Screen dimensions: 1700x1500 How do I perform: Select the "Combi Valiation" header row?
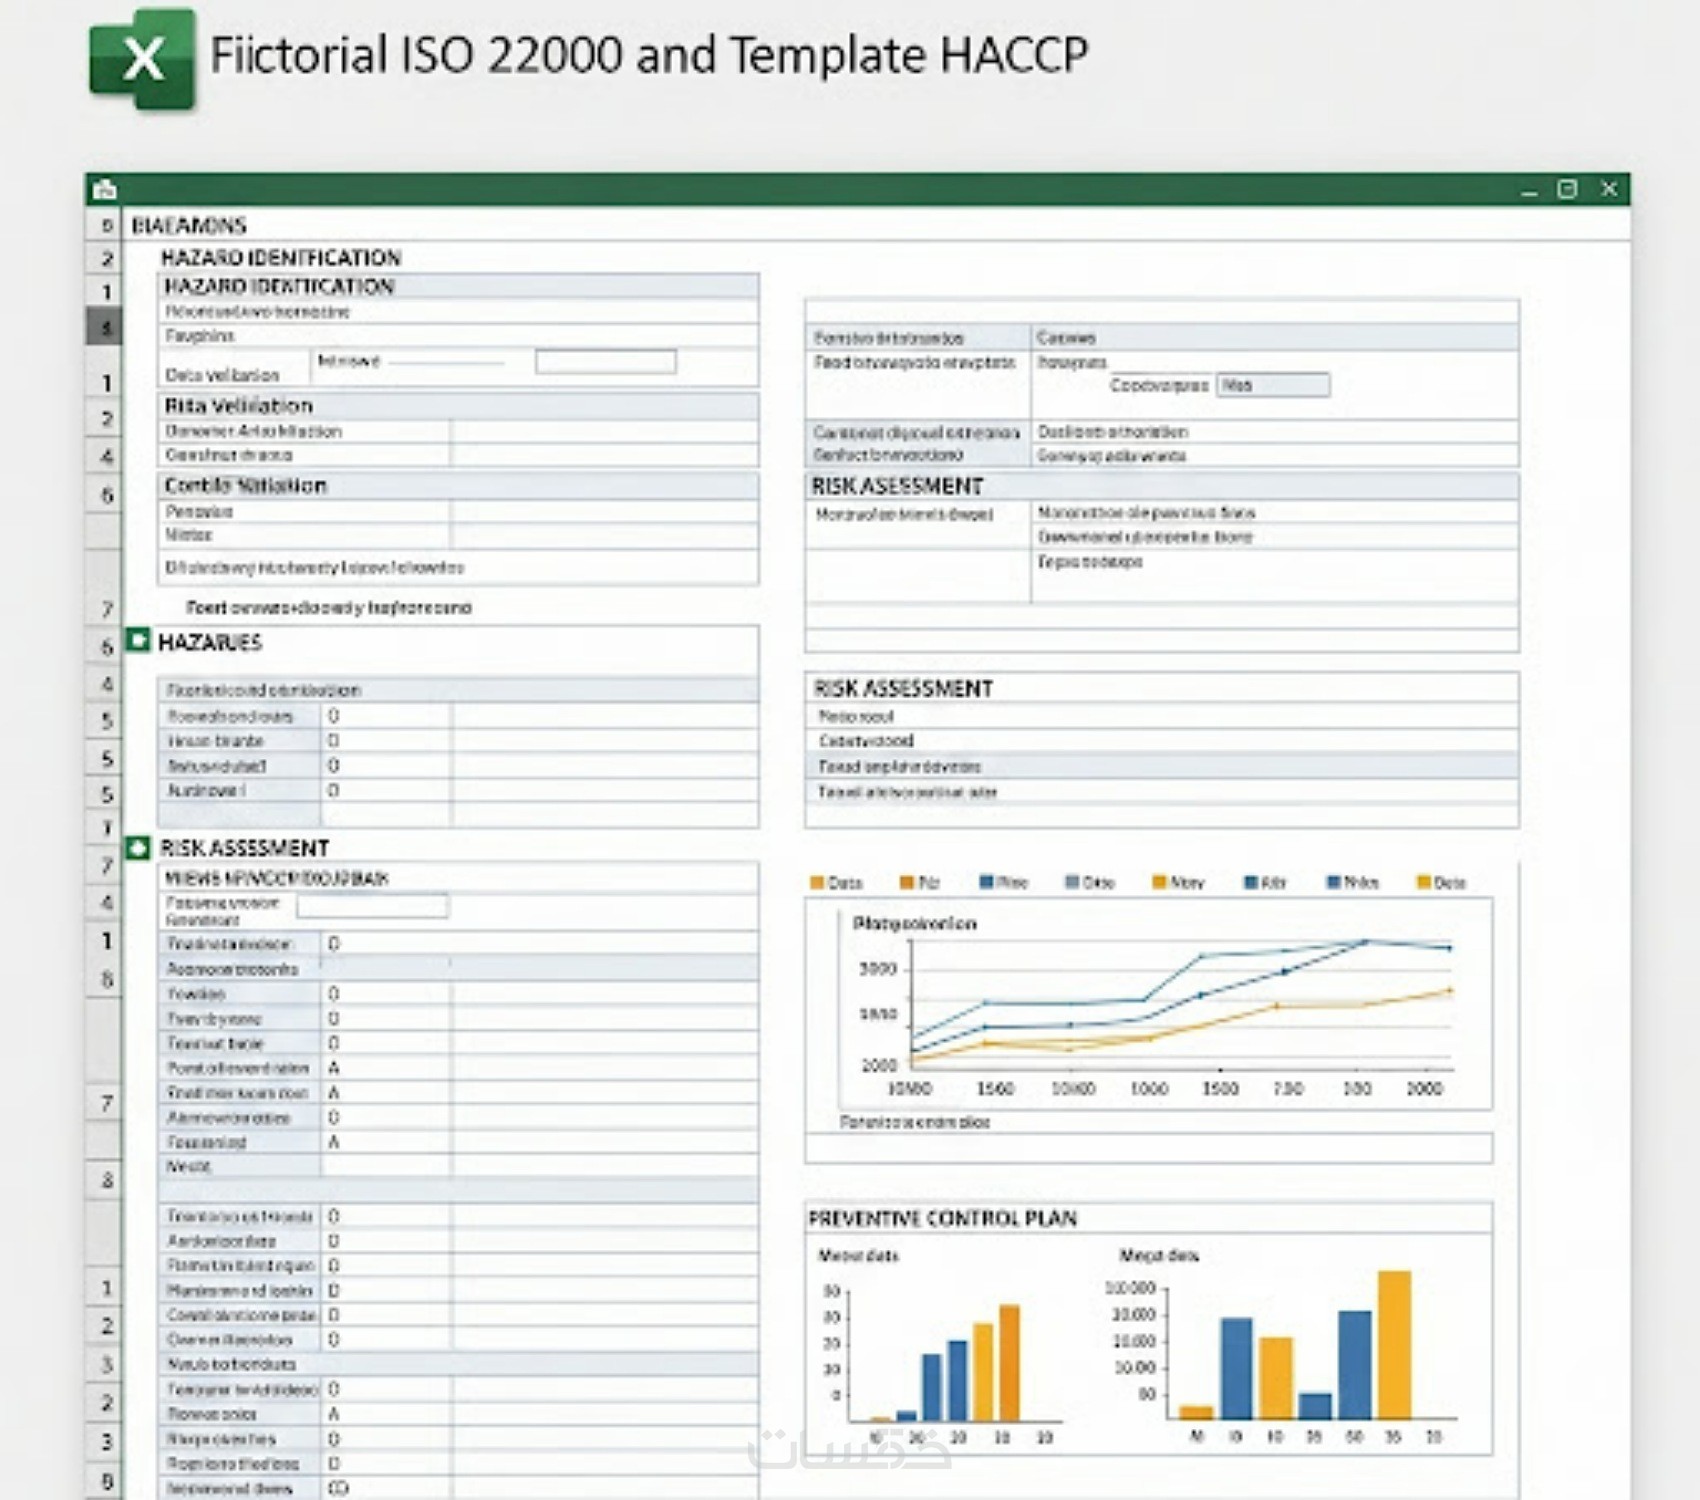[458, 486]
